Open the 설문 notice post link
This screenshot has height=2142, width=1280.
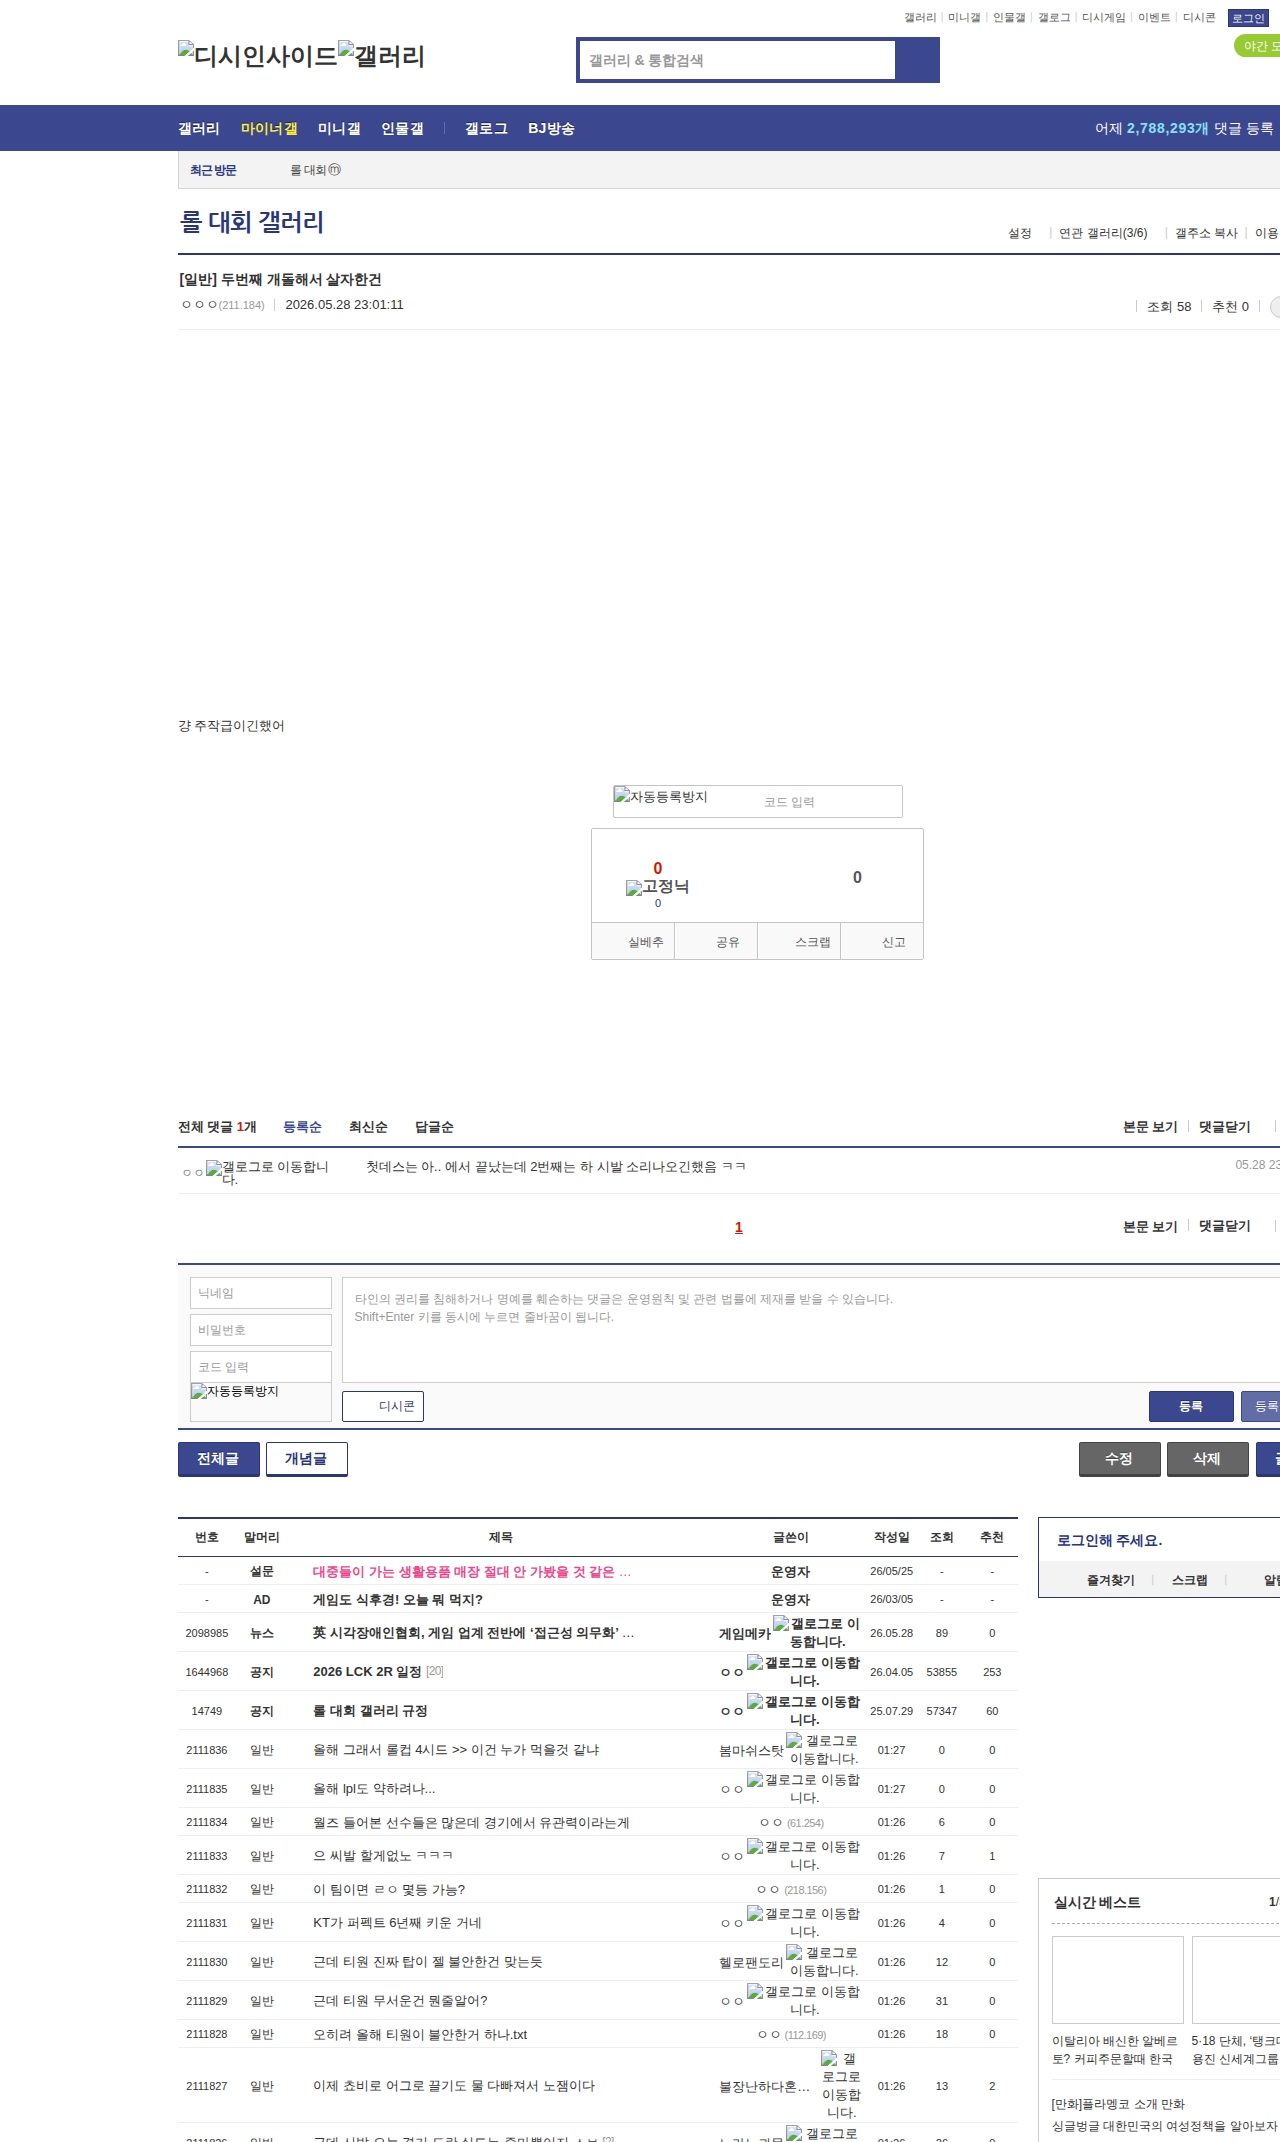pyautogui.click(x=472, y=1571)
